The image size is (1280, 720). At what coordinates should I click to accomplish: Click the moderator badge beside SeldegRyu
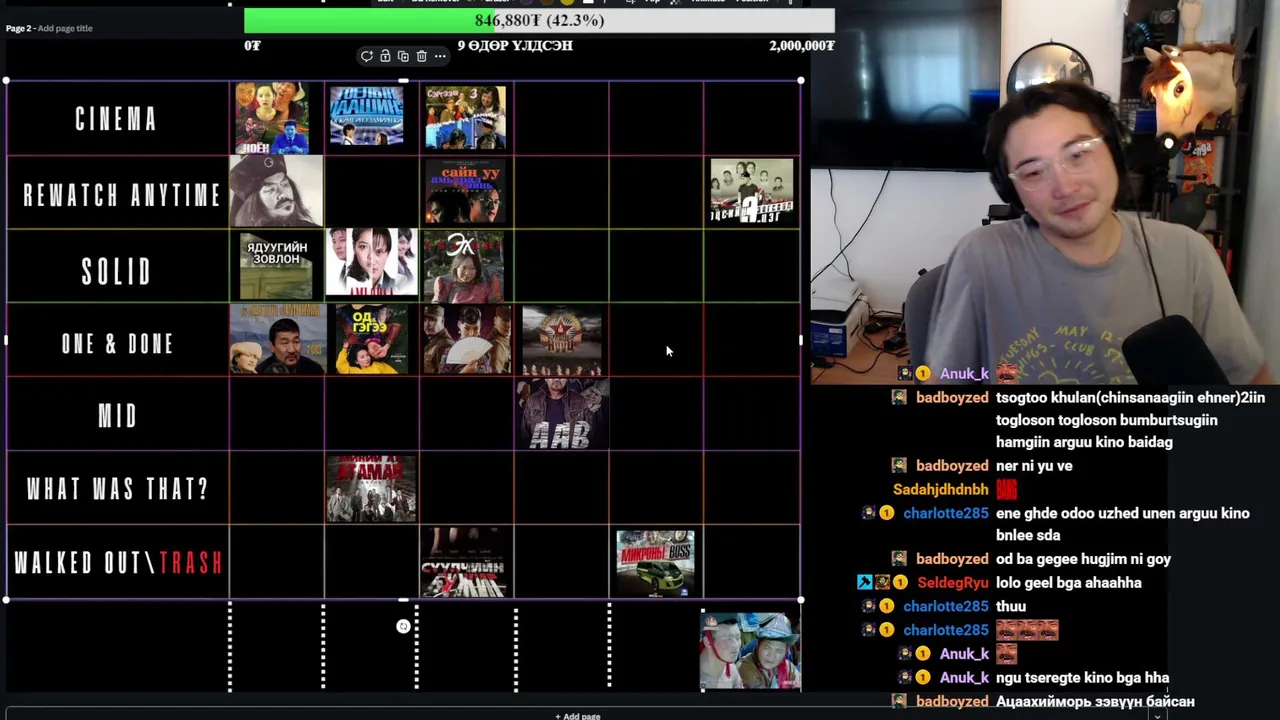865,582
